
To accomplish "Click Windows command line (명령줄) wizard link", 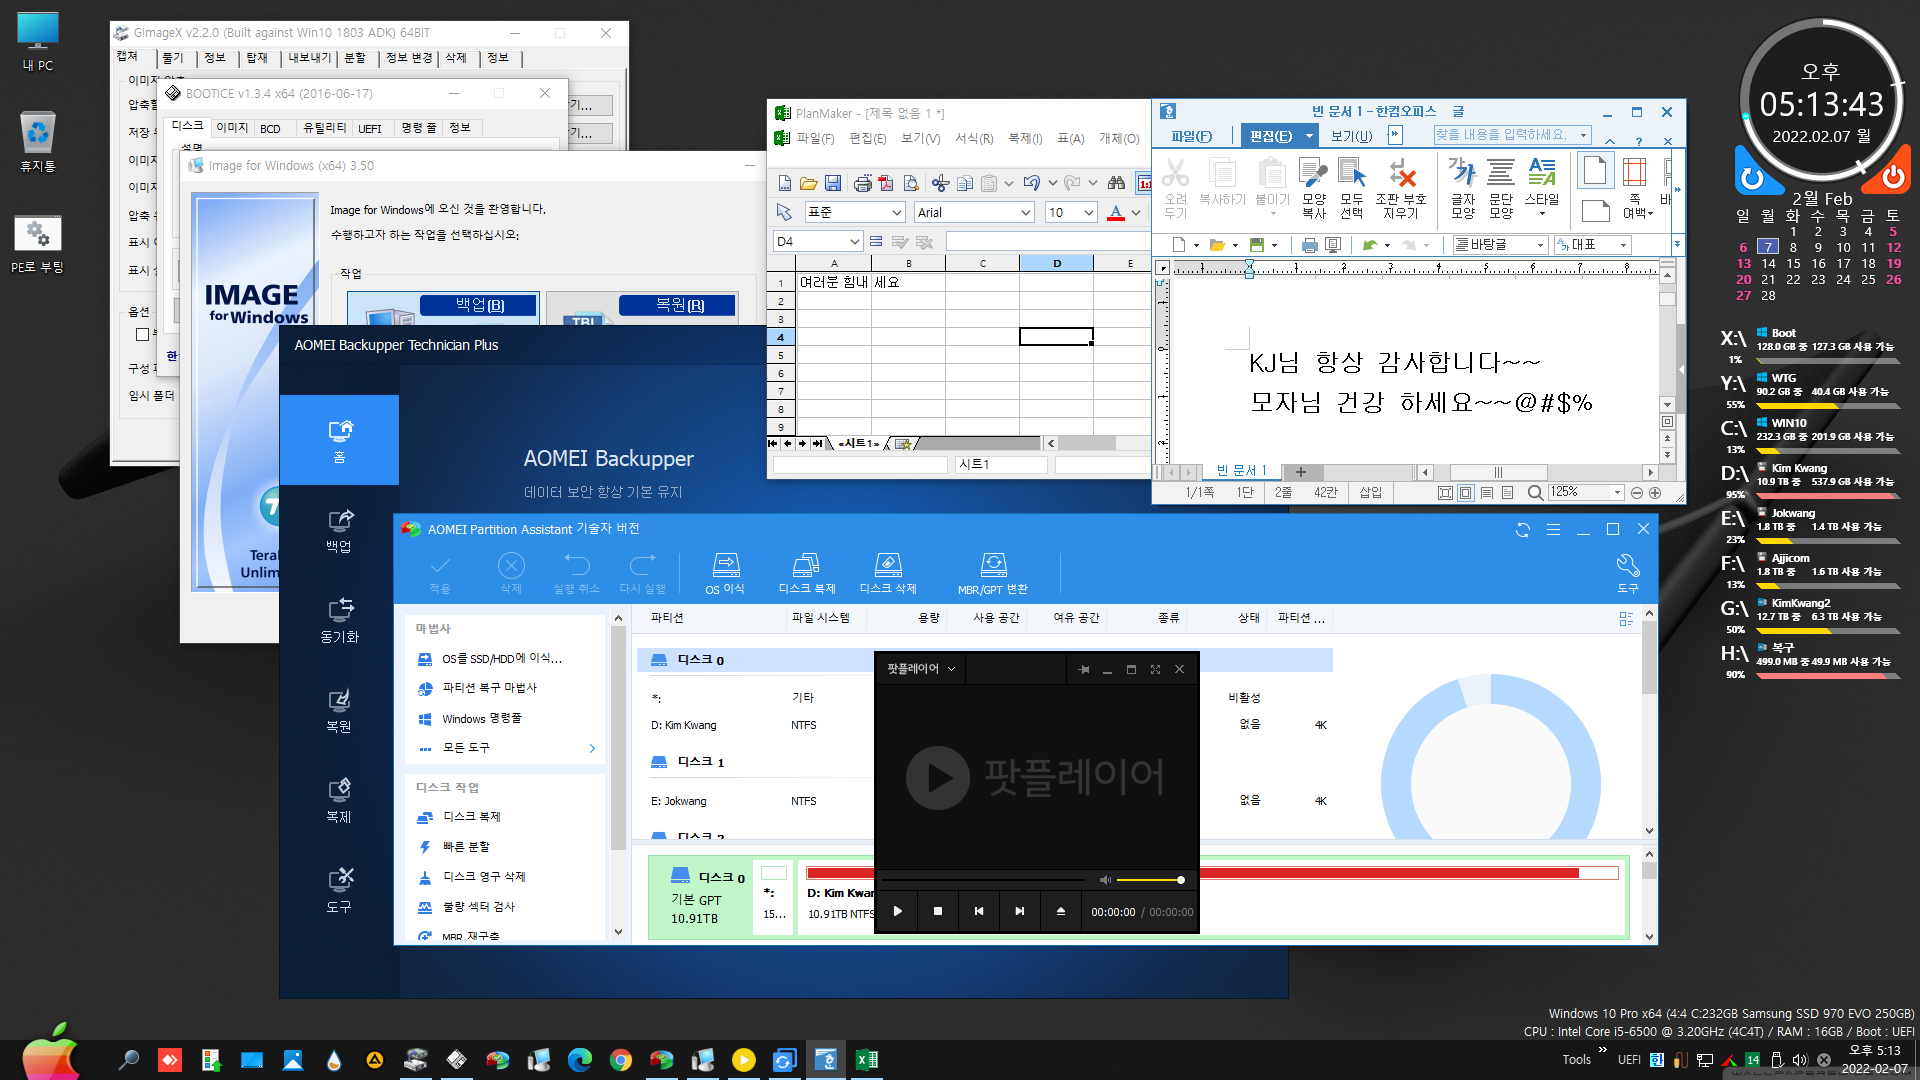I will click(481, 718).
